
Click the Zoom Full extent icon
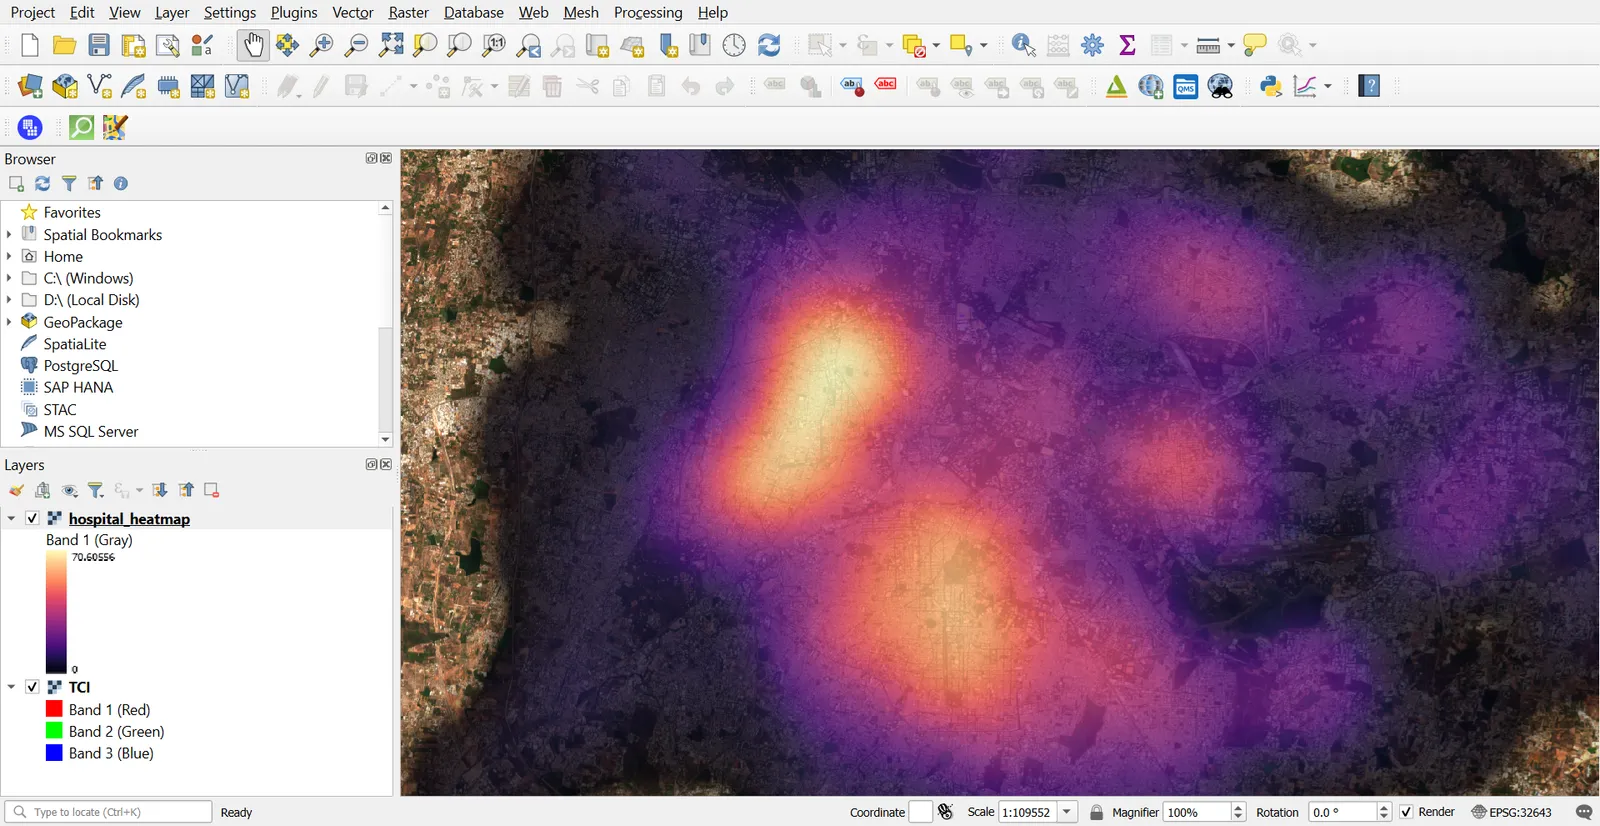tap(392, 45)
